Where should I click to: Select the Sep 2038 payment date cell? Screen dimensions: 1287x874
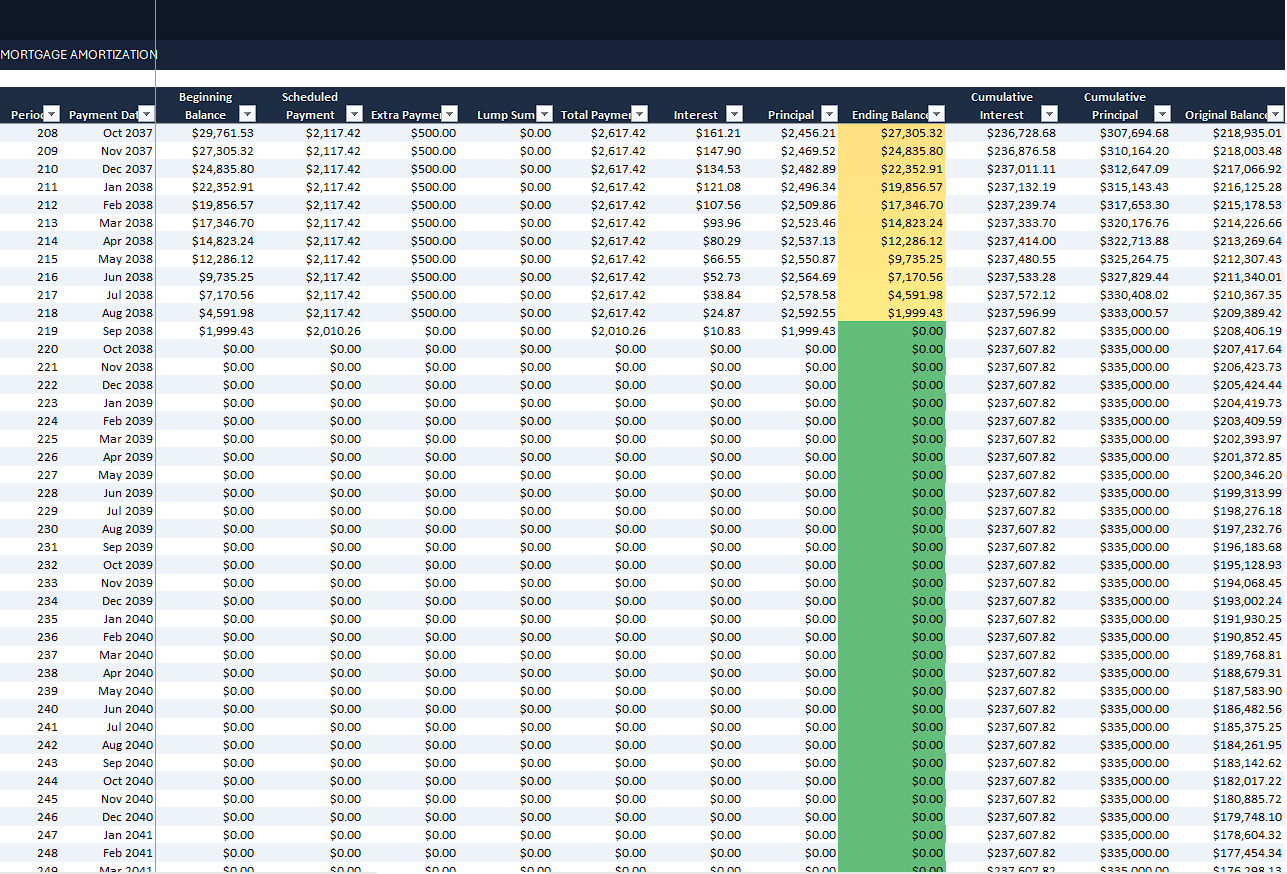pos(128,331)
